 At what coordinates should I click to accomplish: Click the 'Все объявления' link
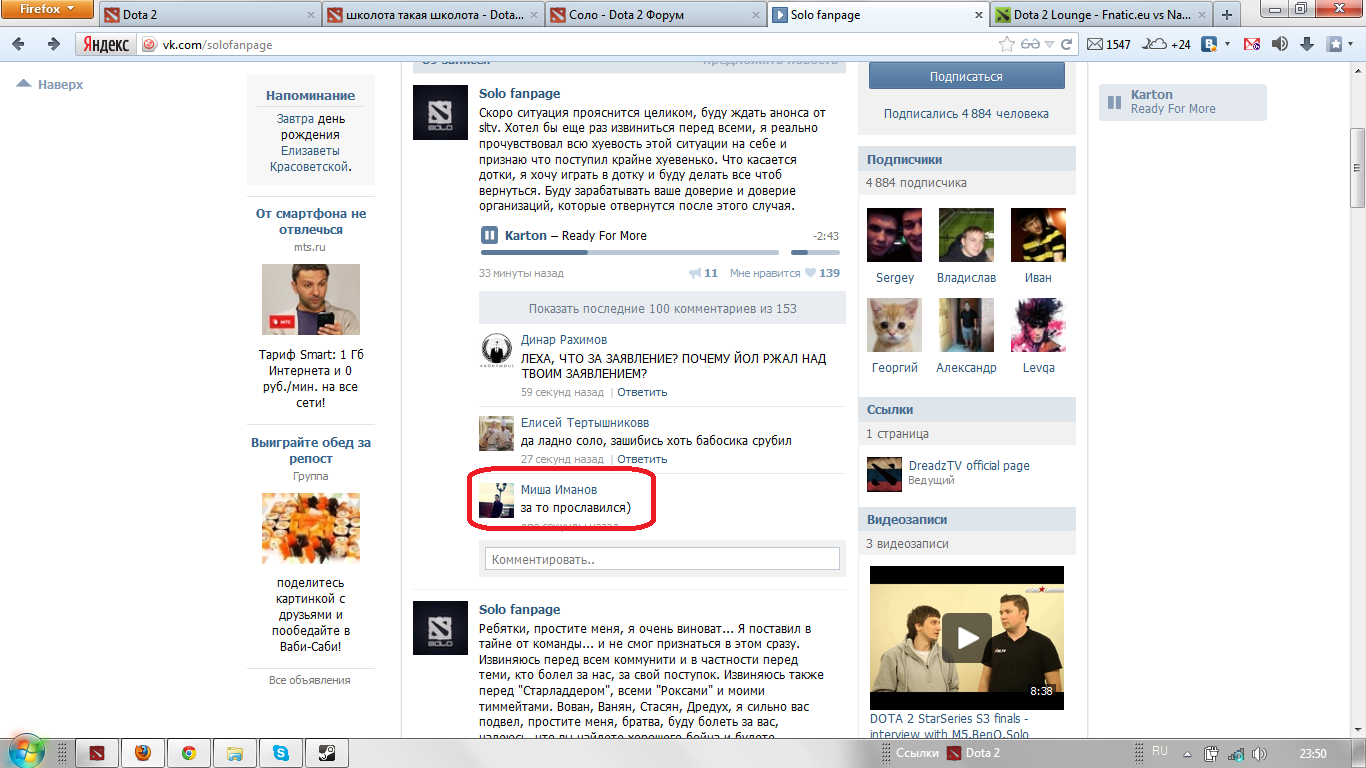tap(310, 680)
